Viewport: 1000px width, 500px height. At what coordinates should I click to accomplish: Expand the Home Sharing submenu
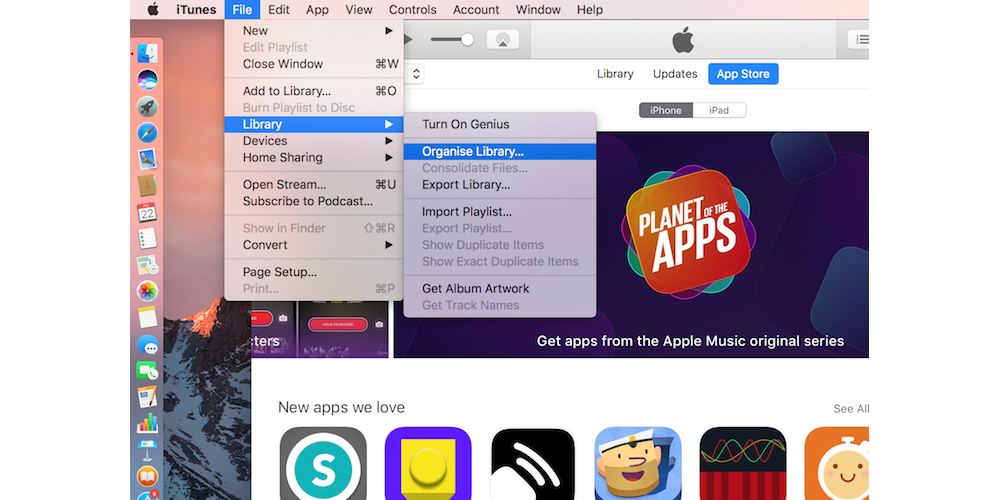[x=314, y=158]
